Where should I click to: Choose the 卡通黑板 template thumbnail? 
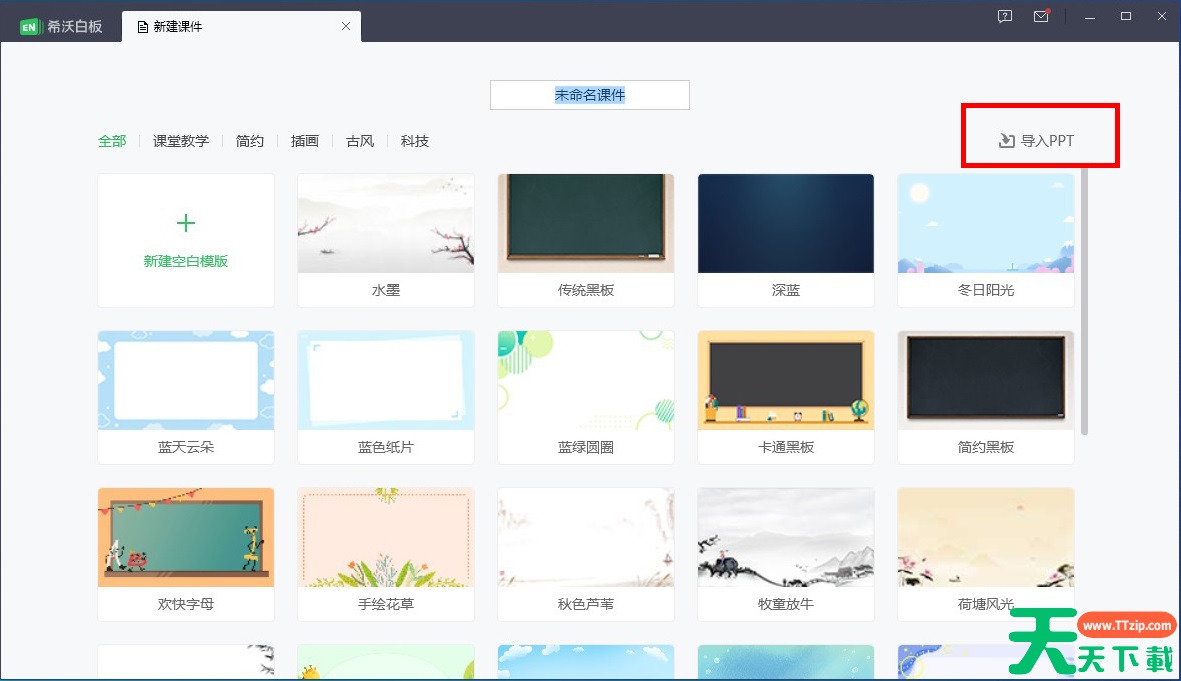point(786,380)
